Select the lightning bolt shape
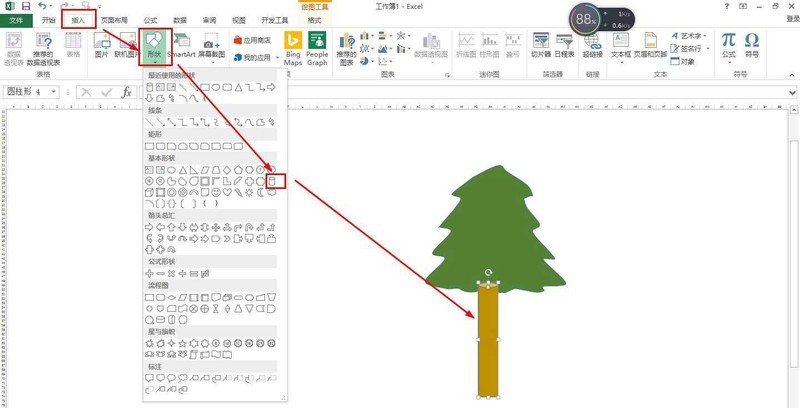 click(238, 192)
